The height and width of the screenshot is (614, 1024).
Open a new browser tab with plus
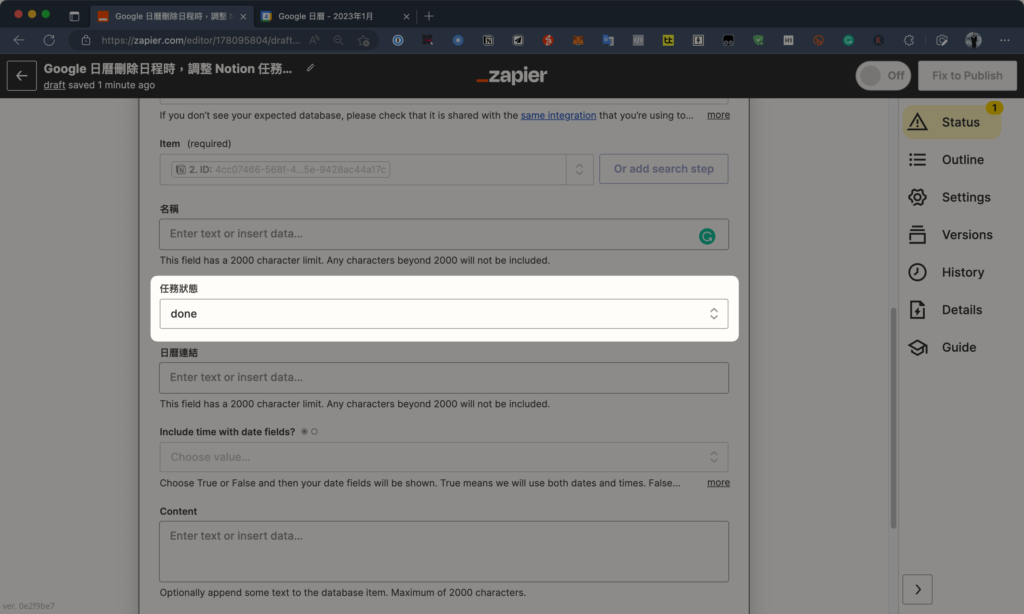tap(429, 16)
